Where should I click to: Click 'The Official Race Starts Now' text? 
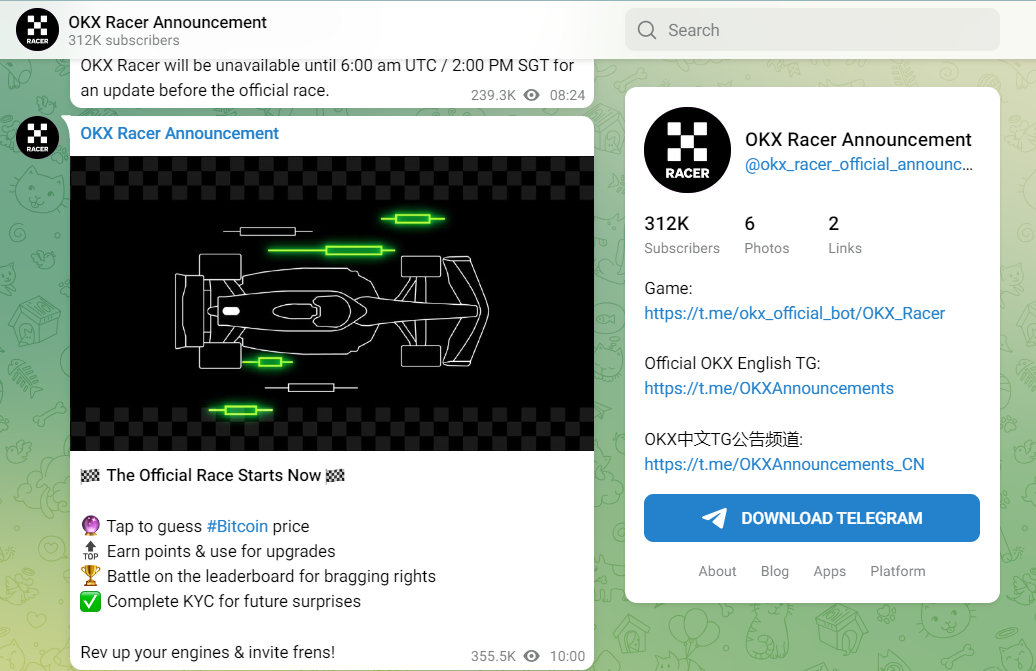point(213,476)
